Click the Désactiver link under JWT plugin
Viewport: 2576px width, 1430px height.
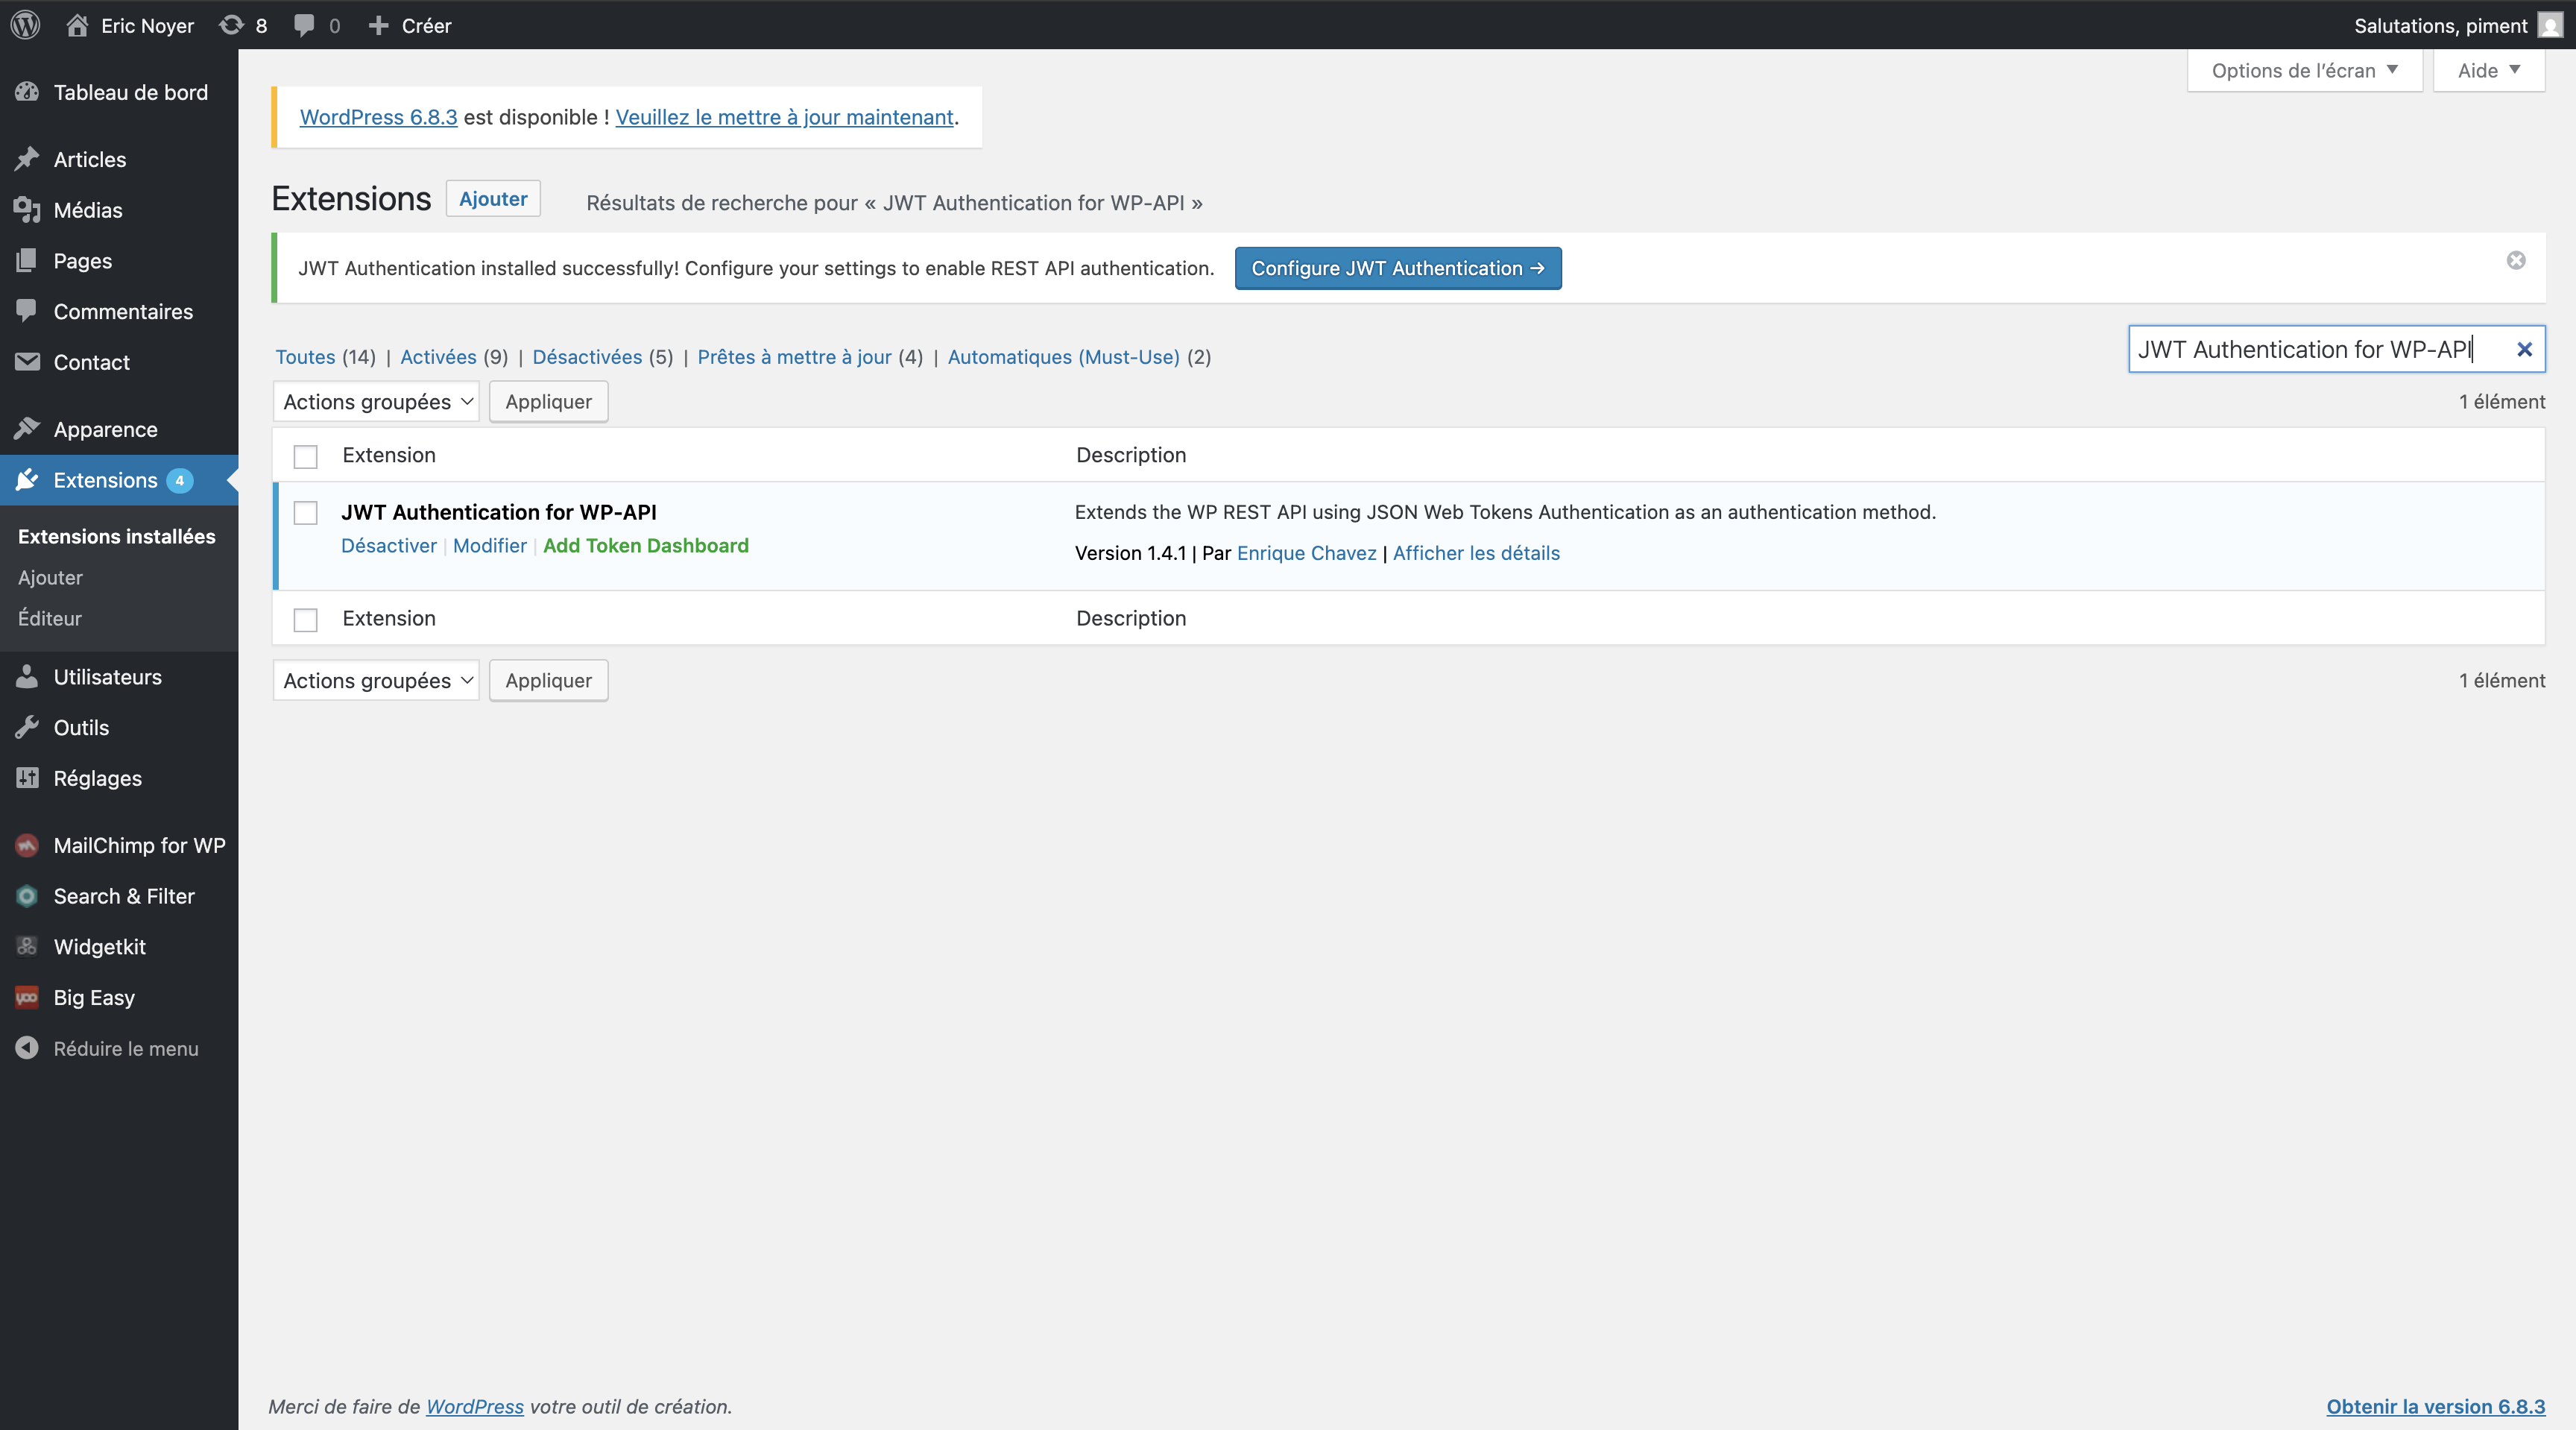tap(388, 545)
